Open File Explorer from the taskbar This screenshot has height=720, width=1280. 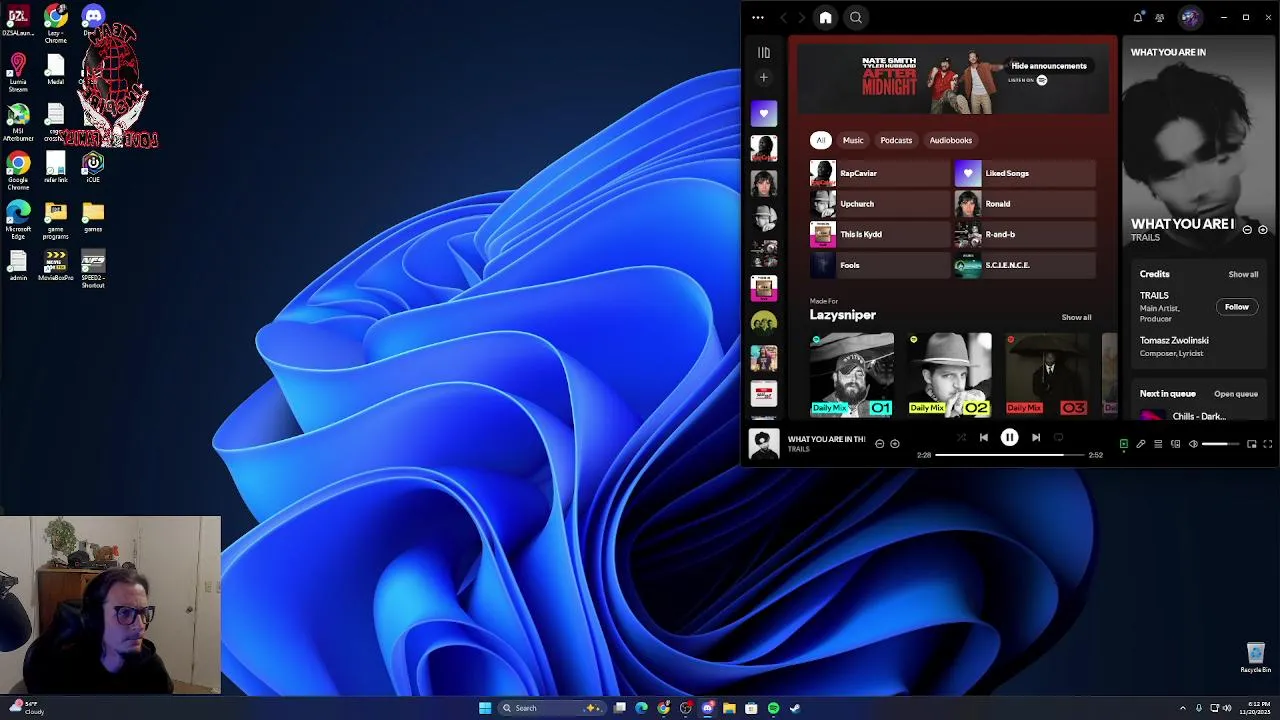(729, 708)
